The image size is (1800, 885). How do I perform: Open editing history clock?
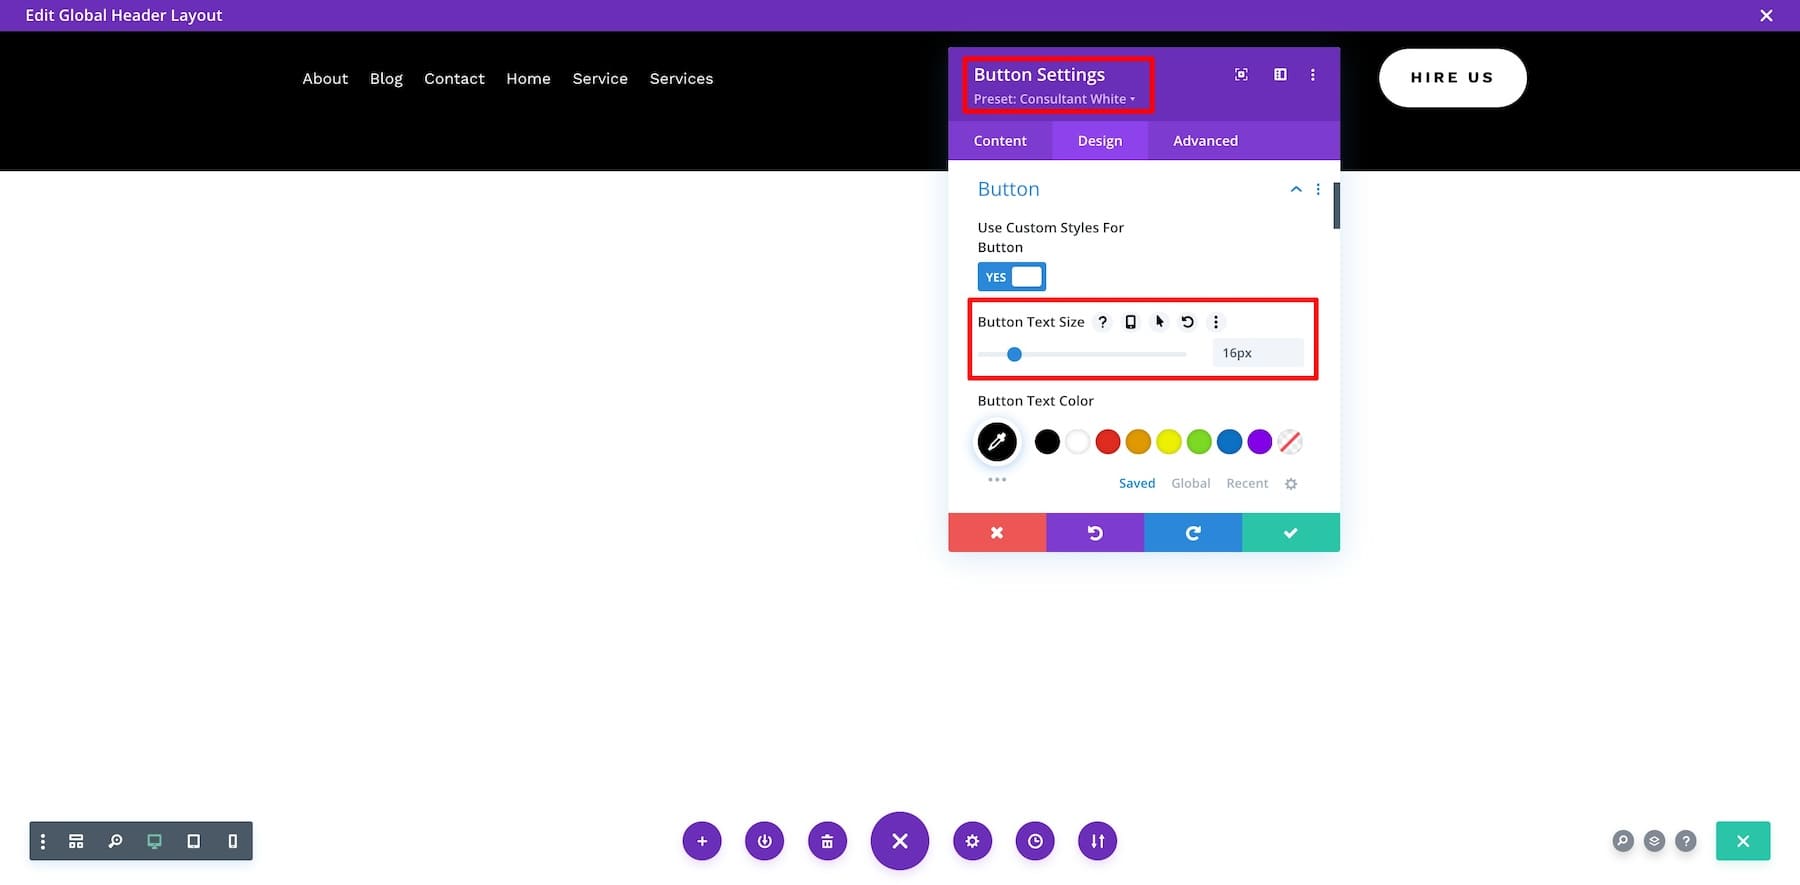(1035, 841)
